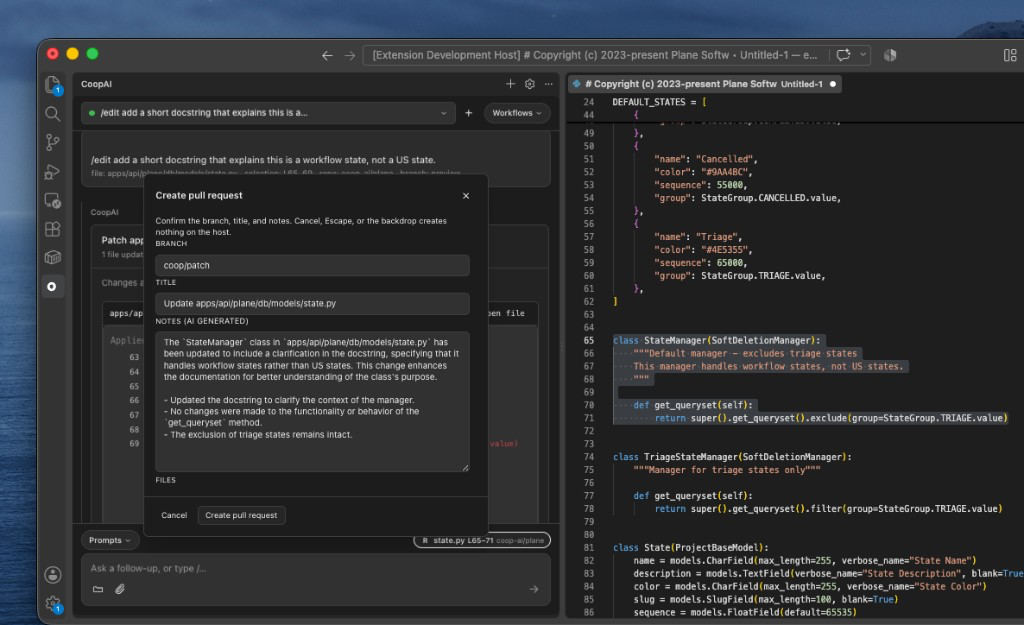
Task: Open the Prompts dropdown
Action: pos(110,540)
